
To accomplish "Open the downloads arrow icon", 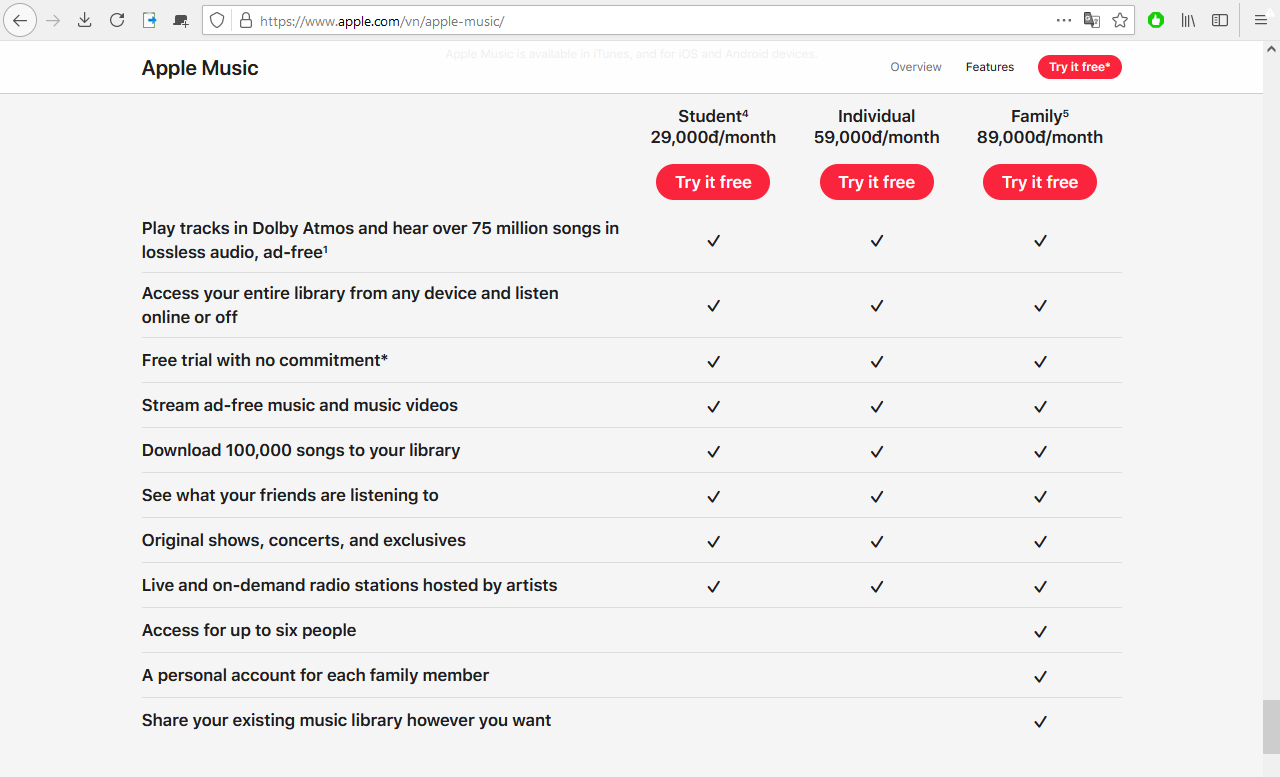I will pyautogui.click(x=85, y=20).
